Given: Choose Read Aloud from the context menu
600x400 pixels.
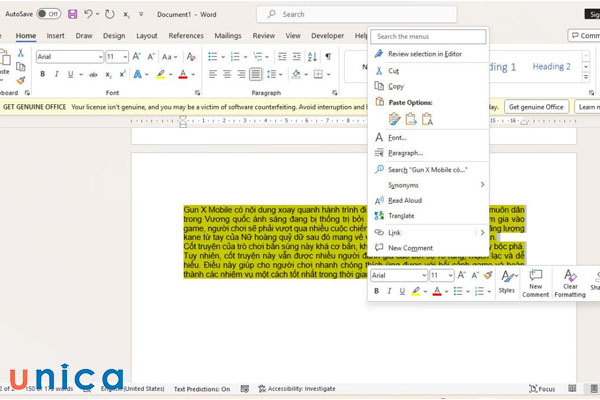Looking at the screenshot, I should tap(404, 200).
